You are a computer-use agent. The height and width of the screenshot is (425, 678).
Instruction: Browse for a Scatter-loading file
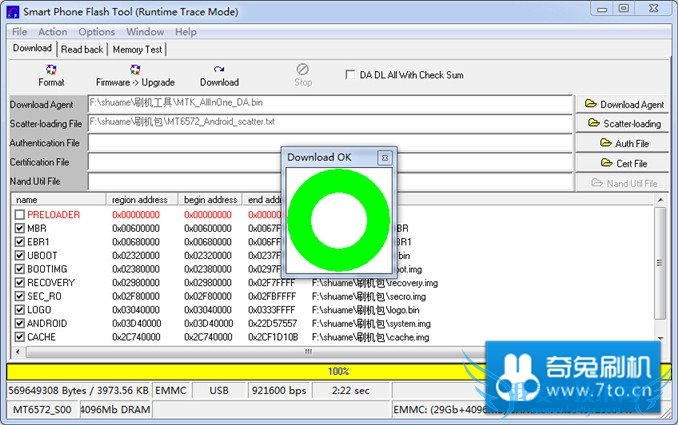tap(624, 124)
